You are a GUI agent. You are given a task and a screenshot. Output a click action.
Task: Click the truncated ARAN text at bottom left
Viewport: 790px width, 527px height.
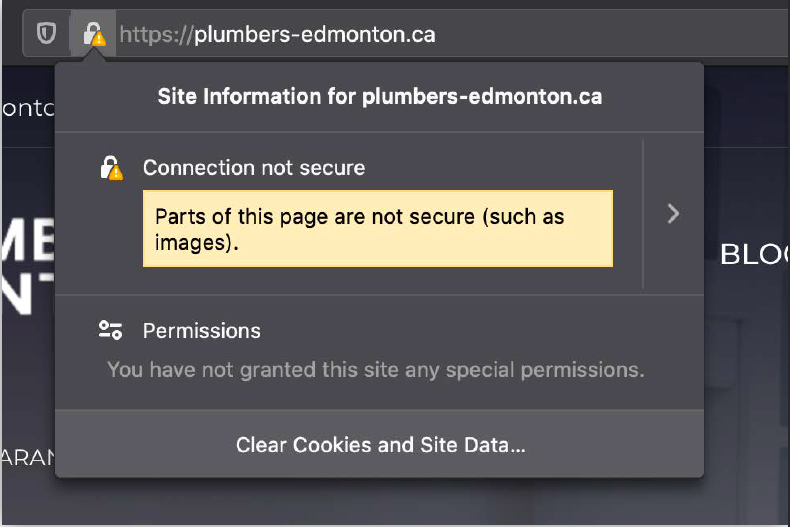click(27, 459)
